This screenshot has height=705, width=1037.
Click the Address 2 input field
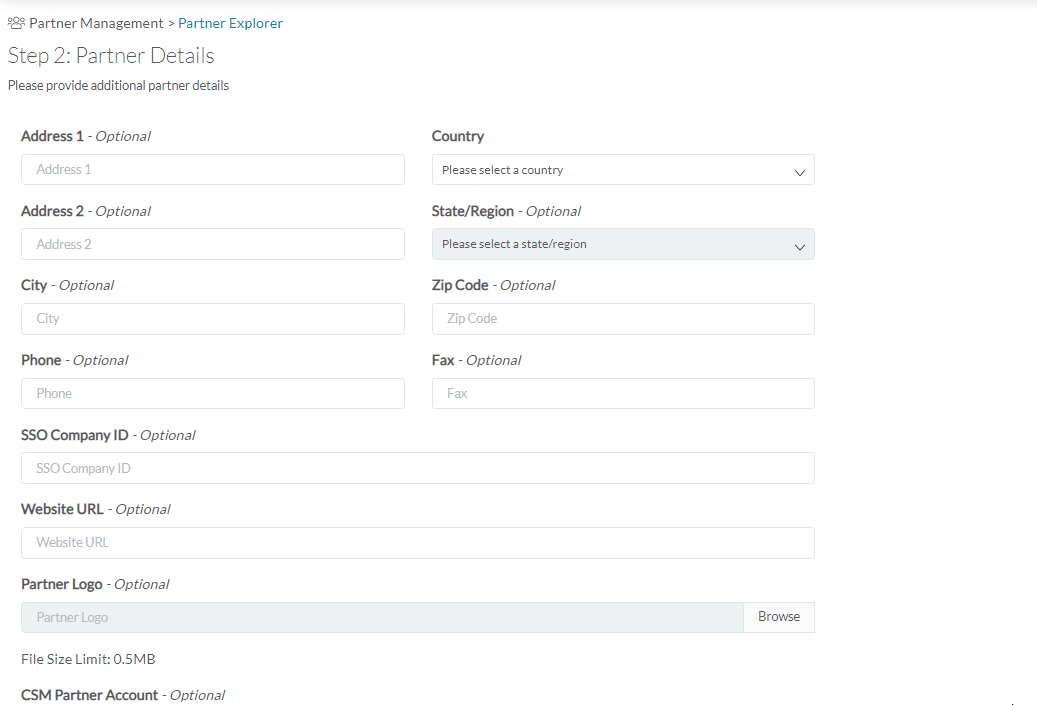(212, 244)
